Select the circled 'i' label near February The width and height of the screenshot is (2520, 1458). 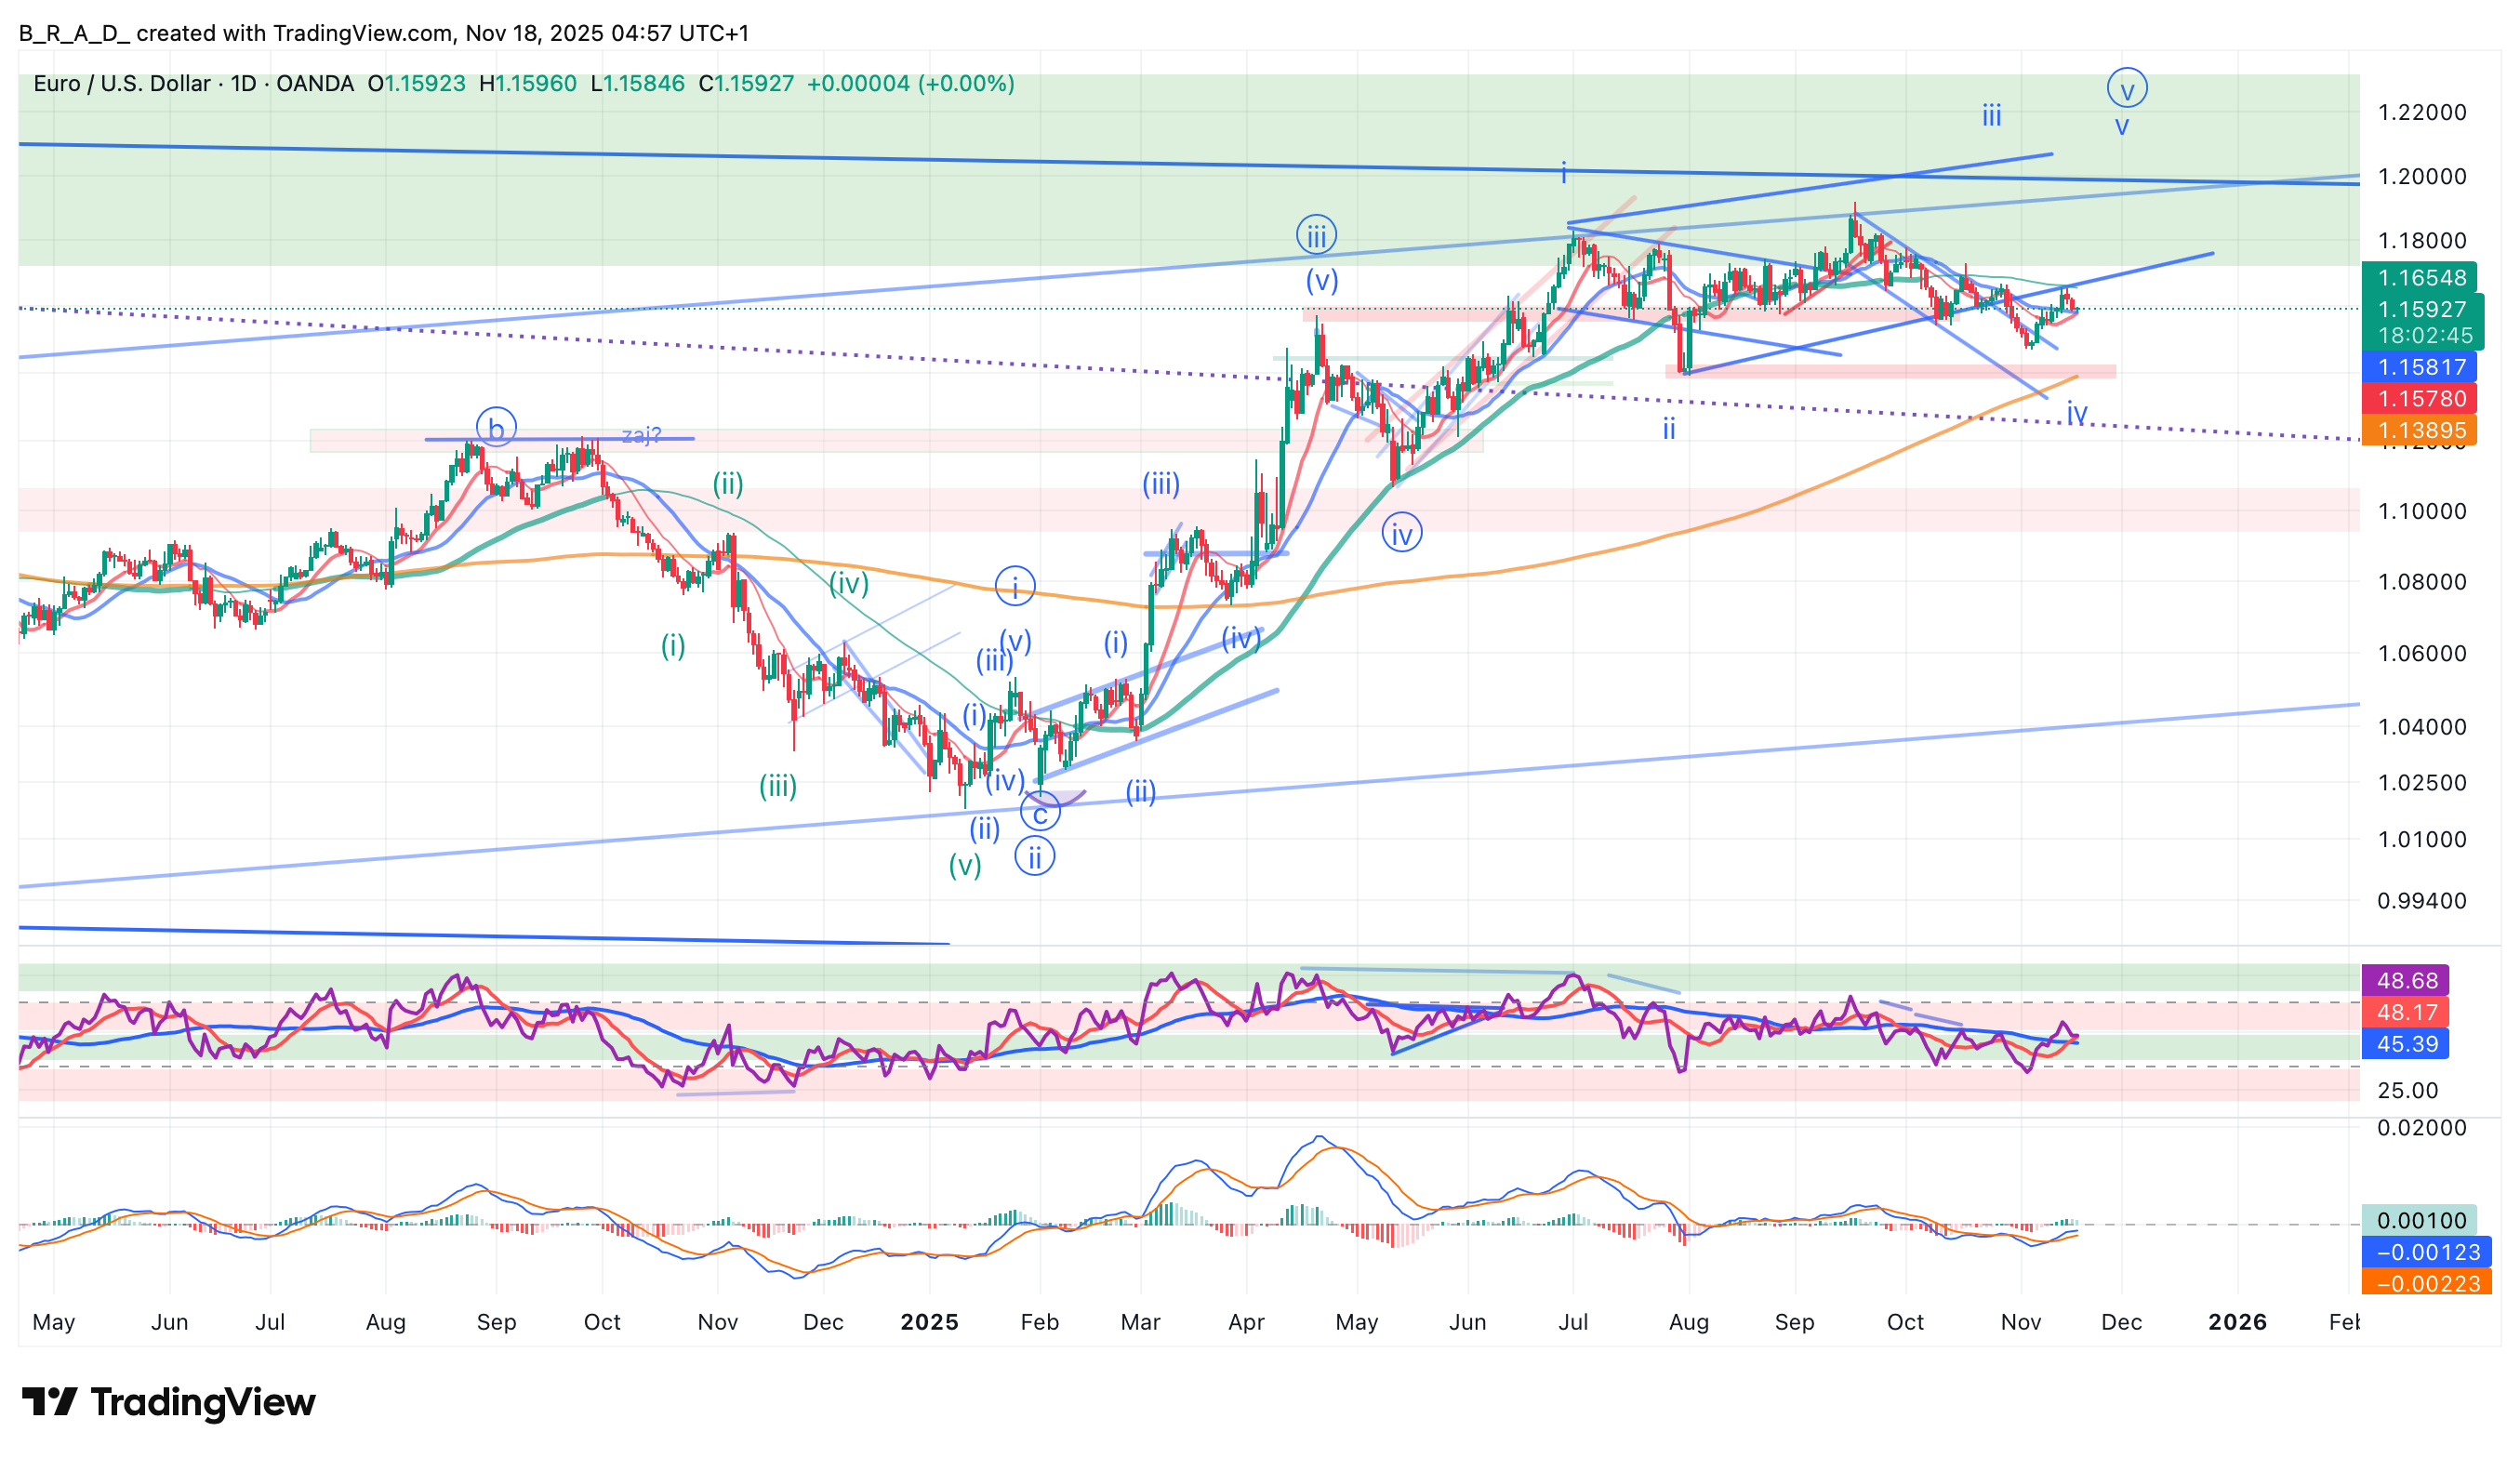point(1015,586)
